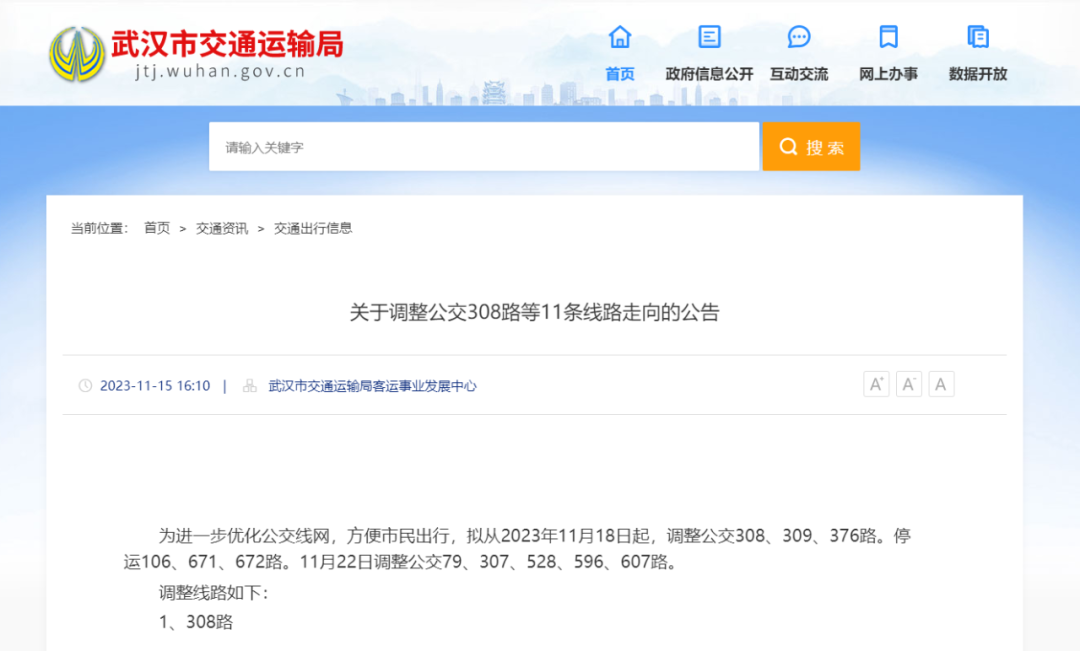Decrease font size with the A⁻ button

point(909,383)
